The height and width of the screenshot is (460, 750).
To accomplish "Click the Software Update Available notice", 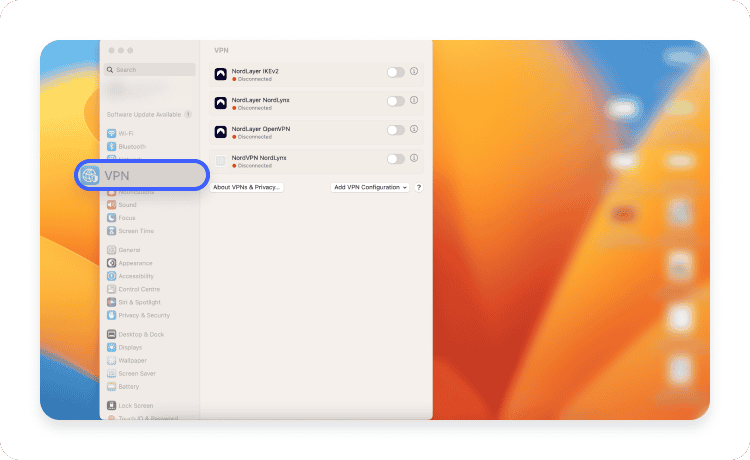I will point(149,115).
